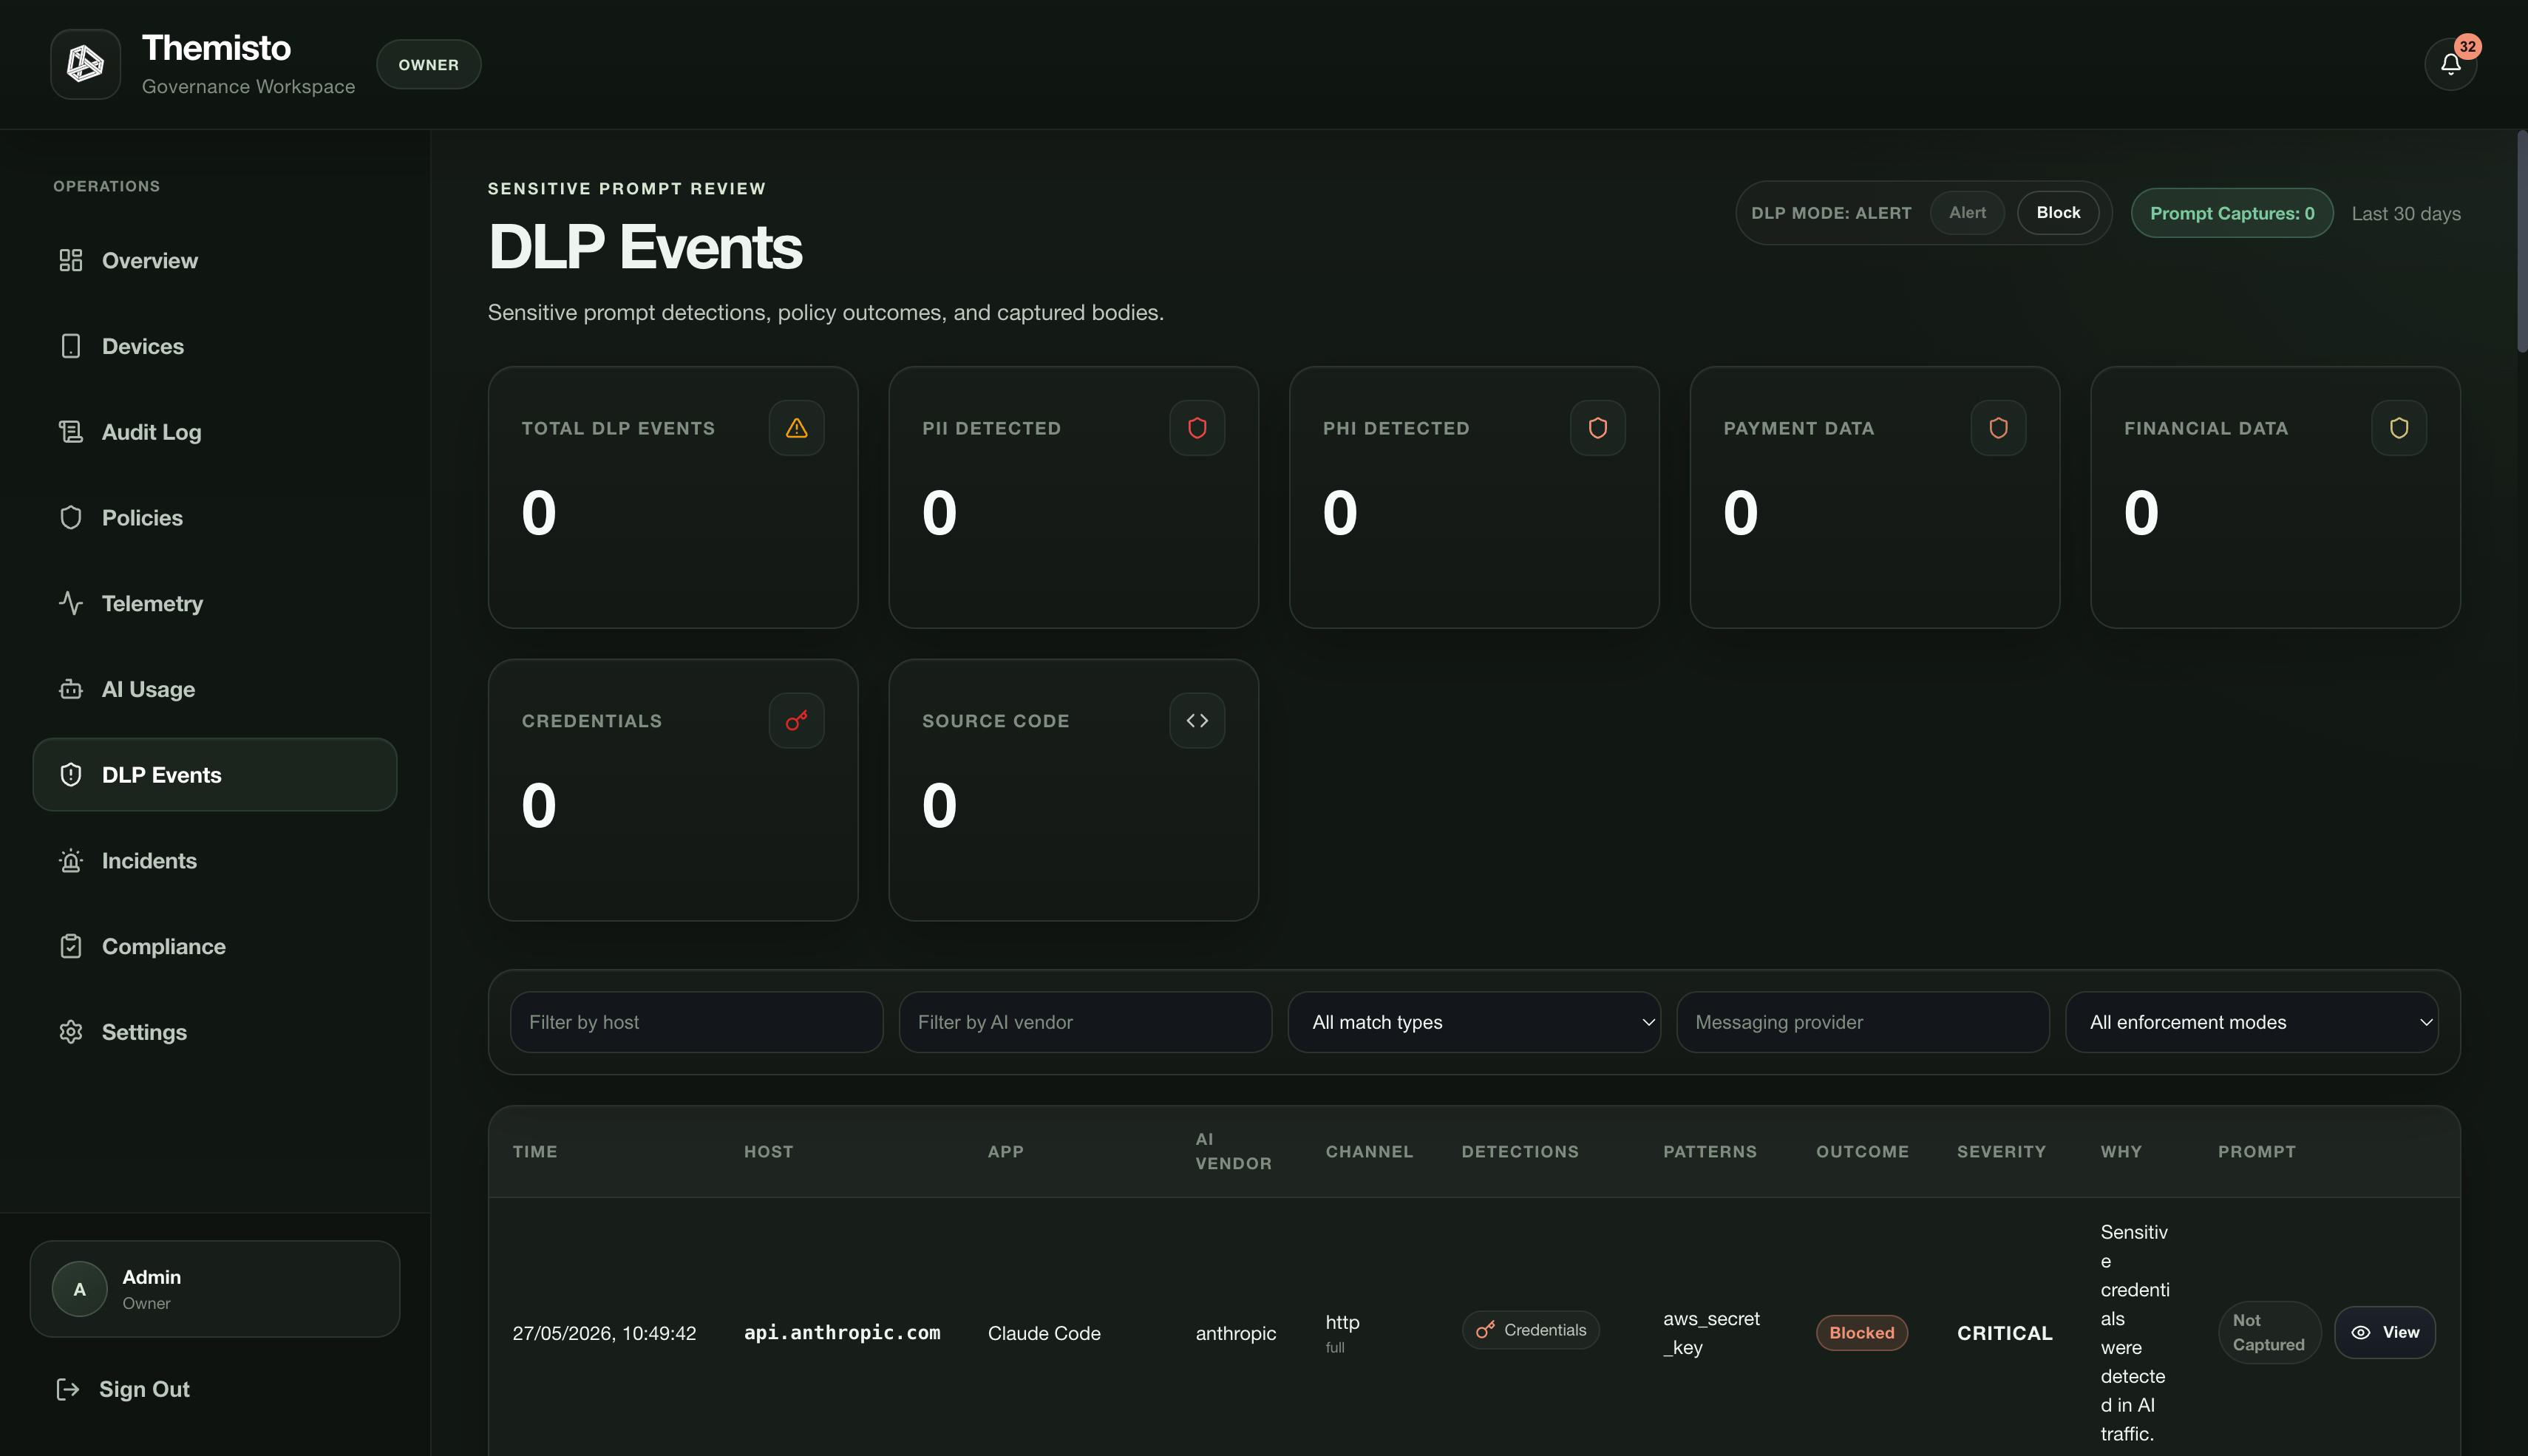Click the Overview grid icon
Viewport: 2528px width, 1456px height.
coord(70,260)
